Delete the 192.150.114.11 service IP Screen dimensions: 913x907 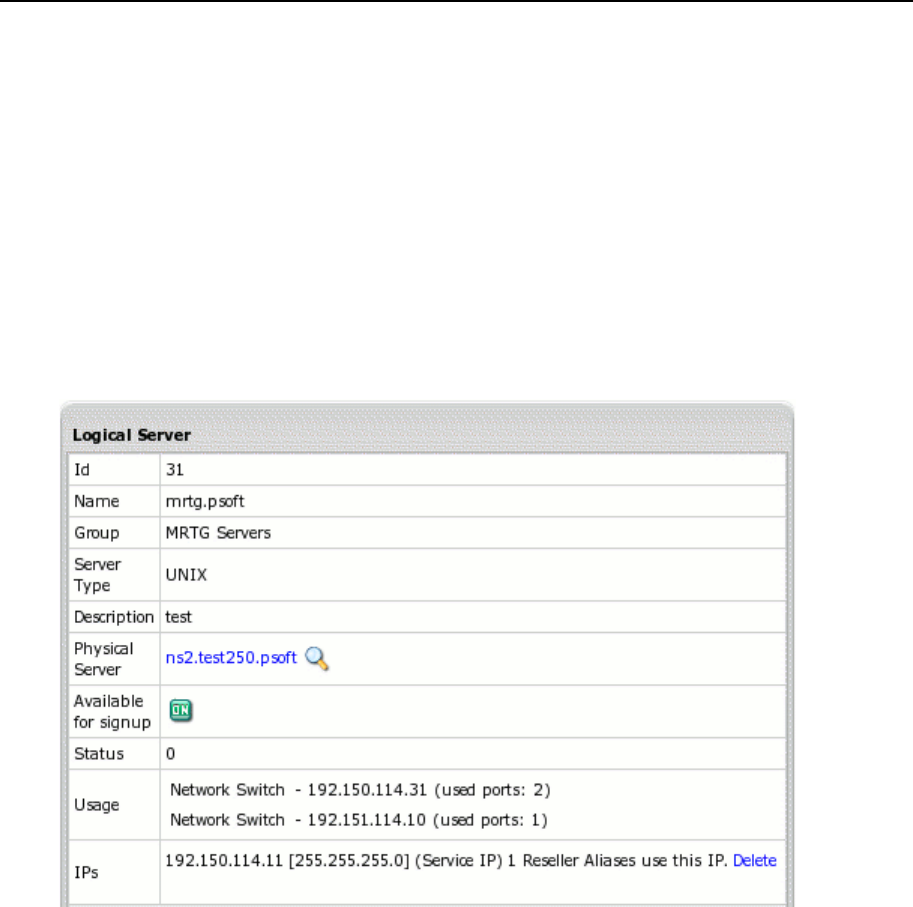point(755,860)
